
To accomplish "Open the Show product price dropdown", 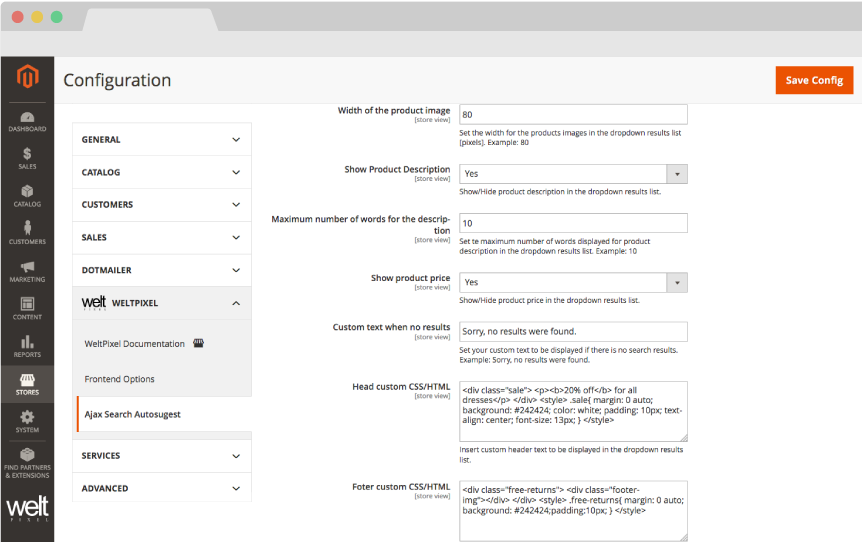I will (x=573, y=283).
